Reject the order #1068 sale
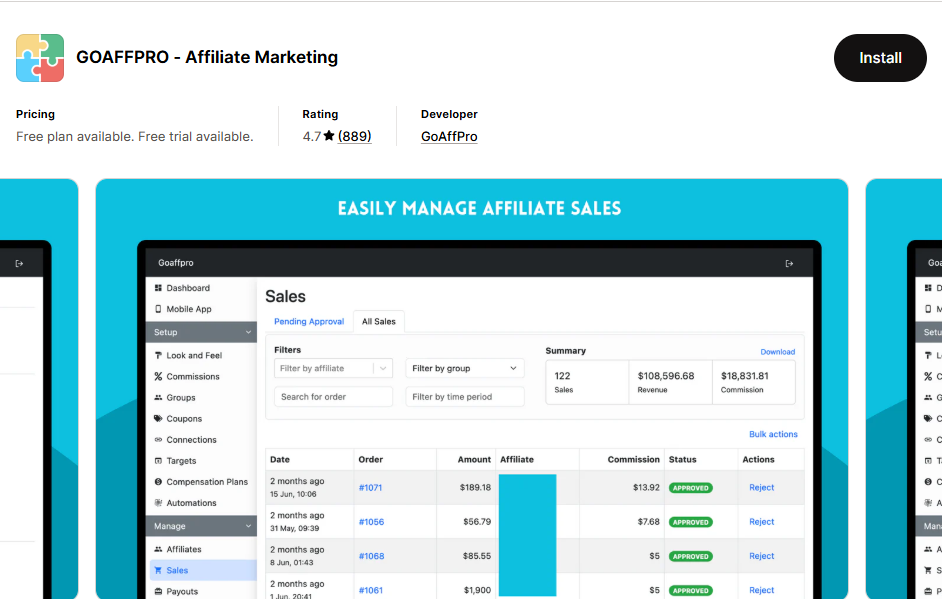942x599 pixels. coord(761,556)
